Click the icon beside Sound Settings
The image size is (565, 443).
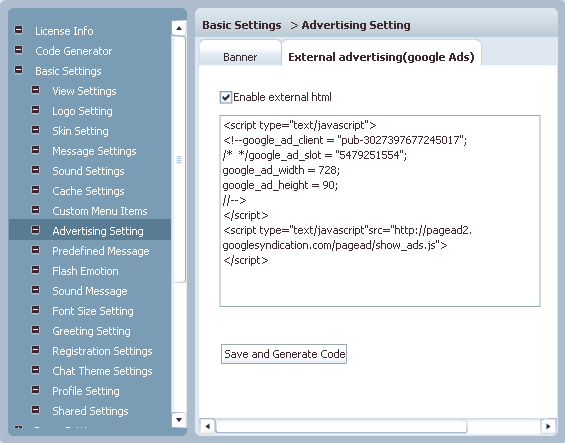pyautogui.click(x=36, y=169)
